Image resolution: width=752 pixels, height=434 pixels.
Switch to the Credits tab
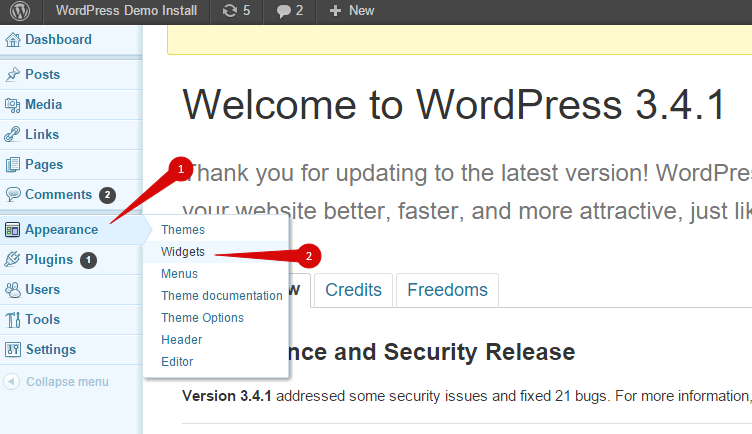coord(353,290)
